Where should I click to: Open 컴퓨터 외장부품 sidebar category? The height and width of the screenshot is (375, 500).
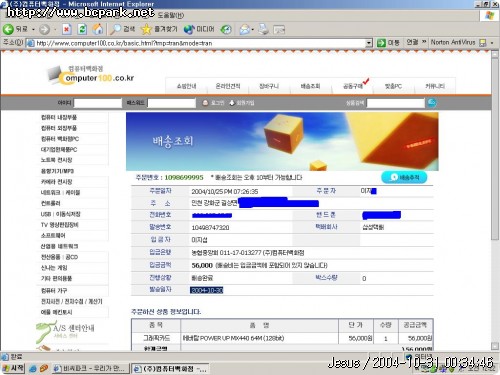point(59,128)
